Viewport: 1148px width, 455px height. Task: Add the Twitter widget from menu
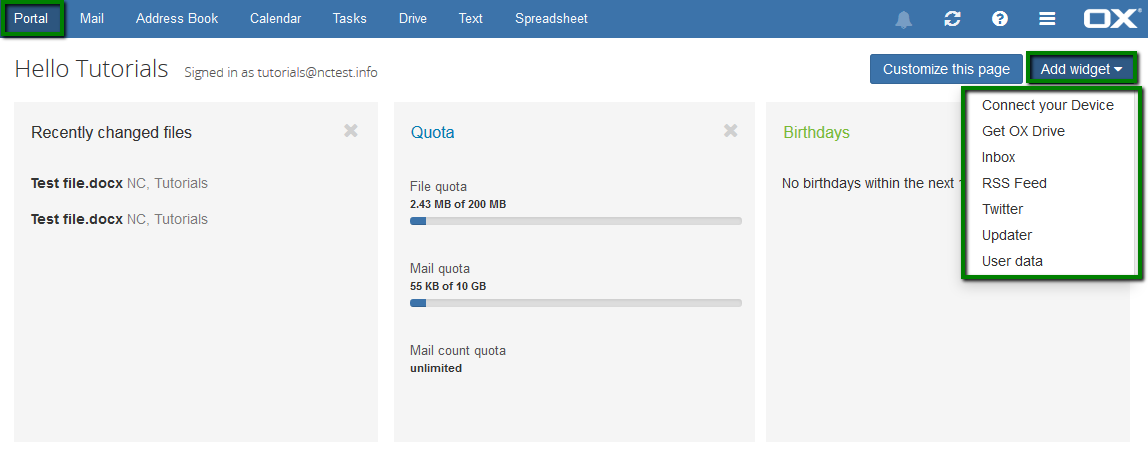1002,210
